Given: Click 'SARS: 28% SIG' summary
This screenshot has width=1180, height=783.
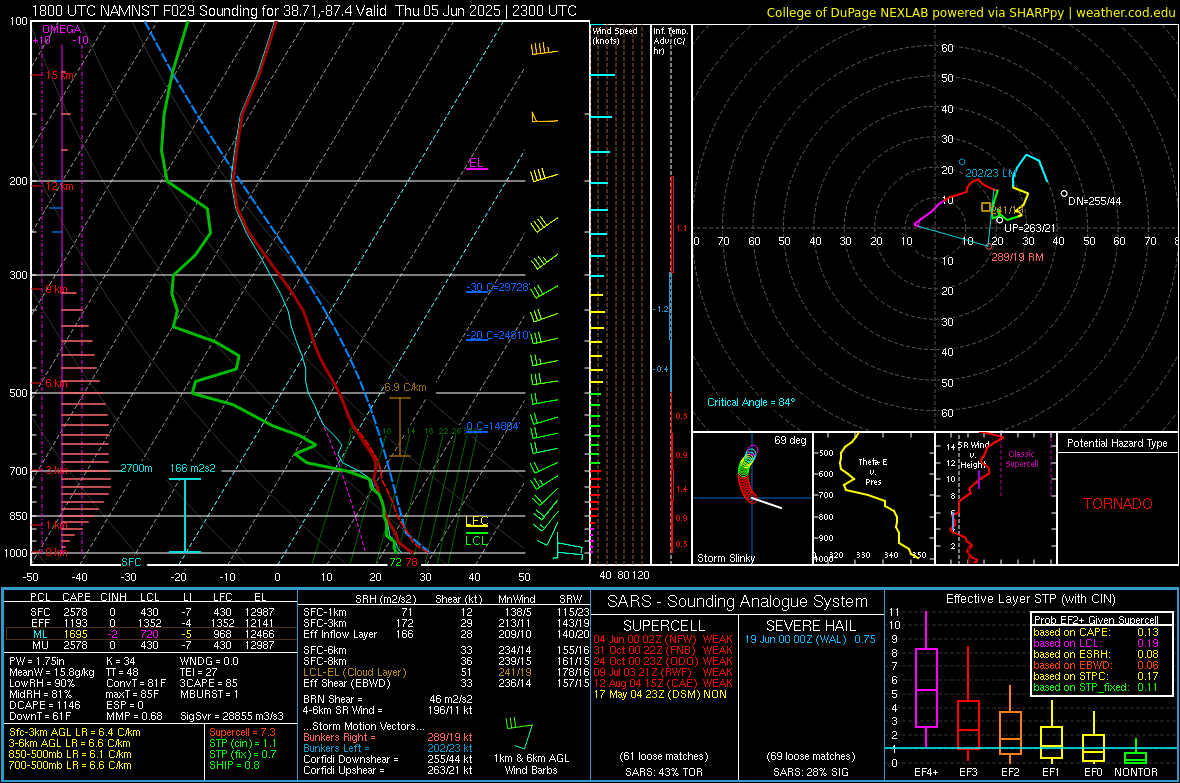Looking at the screenshot, I should [810, 772].
